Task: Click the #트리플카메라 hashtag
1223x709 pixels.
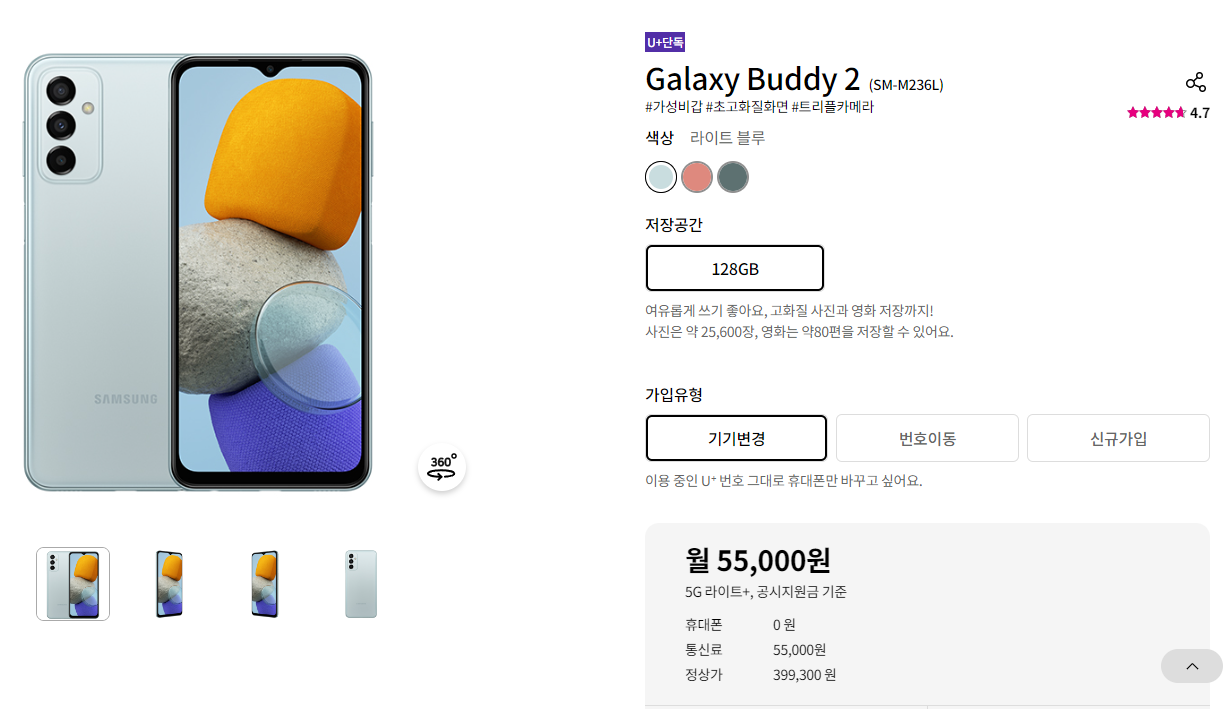Action: (832, 107)
